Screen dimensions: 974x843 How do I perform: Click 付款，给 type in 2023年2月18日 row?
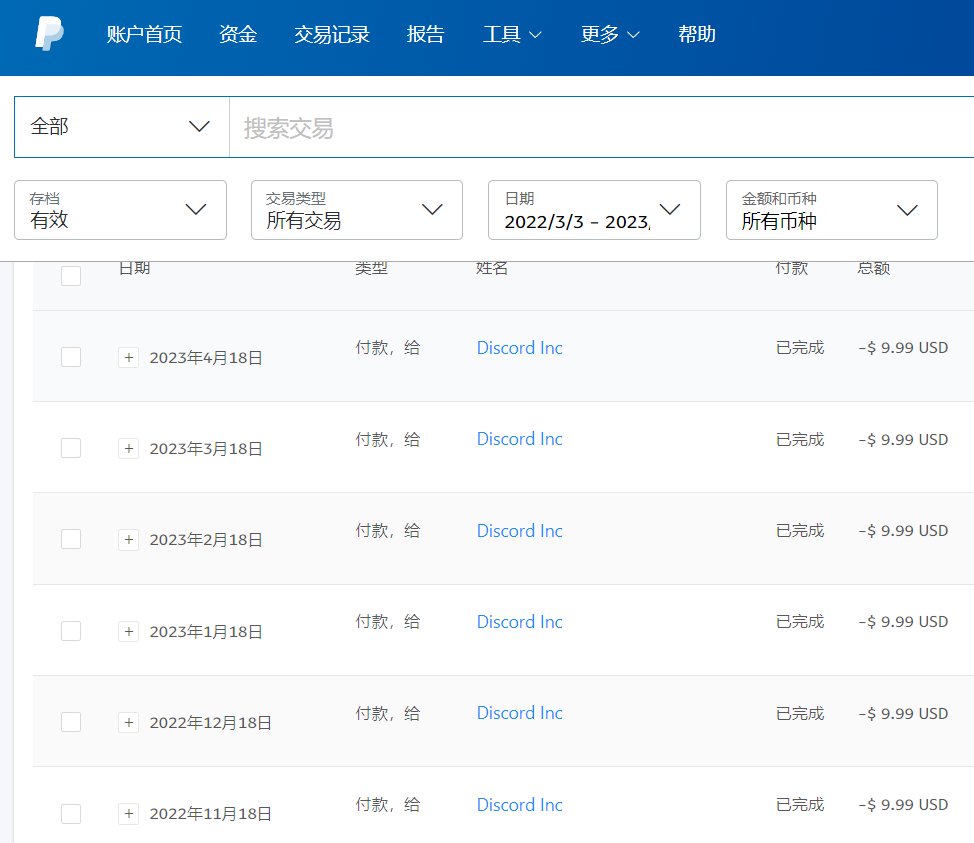pyautogui.click(x=388, y=531)
